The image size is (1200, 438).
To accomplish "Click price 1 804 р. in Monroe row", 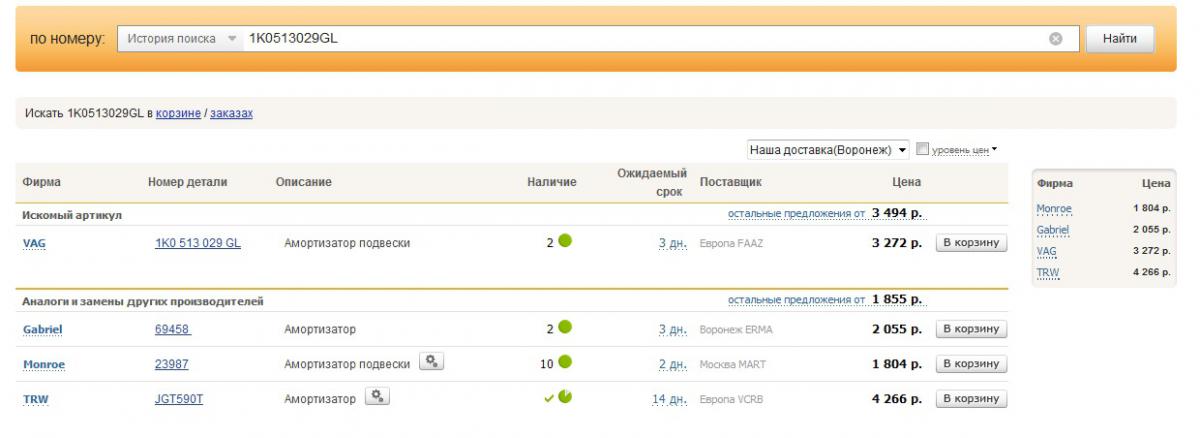I will [897, 364].
